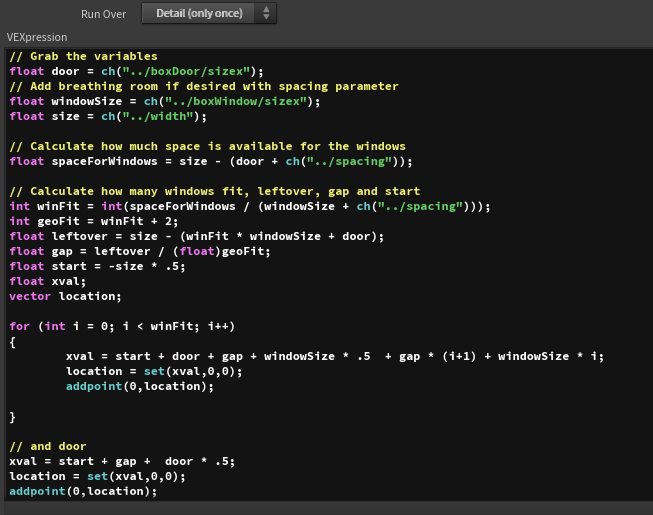
Task: Place cursor in "// and door" comment
Action: point(48,446)
